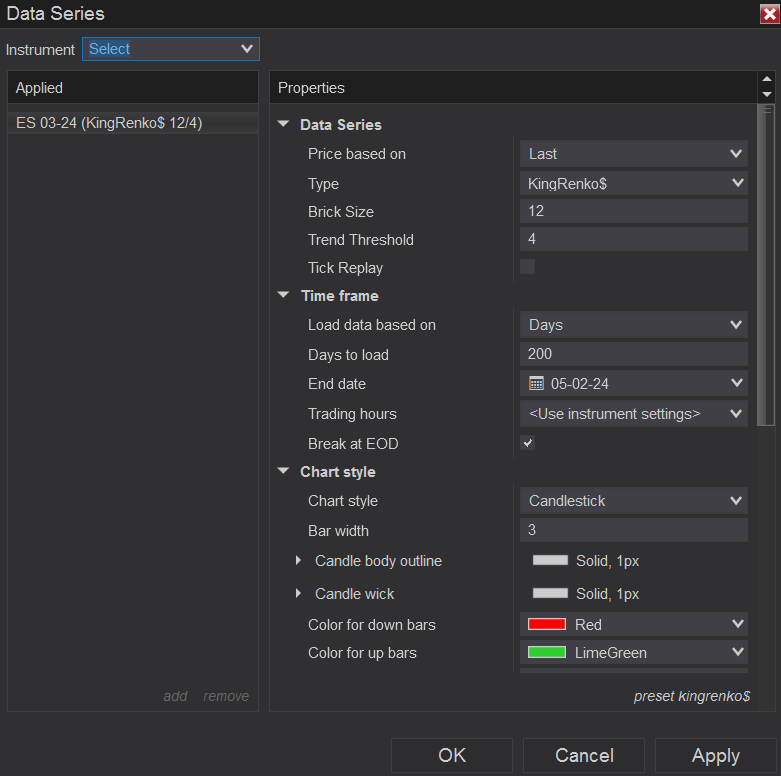Click the Properties scroll down arrow
Screen dimensions: 781x776
(767, 94)
